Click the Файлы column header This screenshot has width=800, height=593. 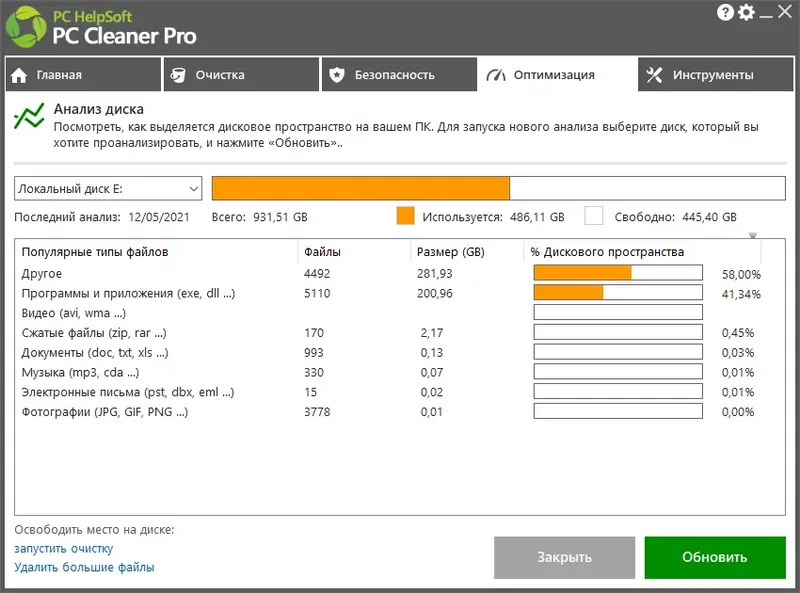pyautogui.click(x=322, y=252)
